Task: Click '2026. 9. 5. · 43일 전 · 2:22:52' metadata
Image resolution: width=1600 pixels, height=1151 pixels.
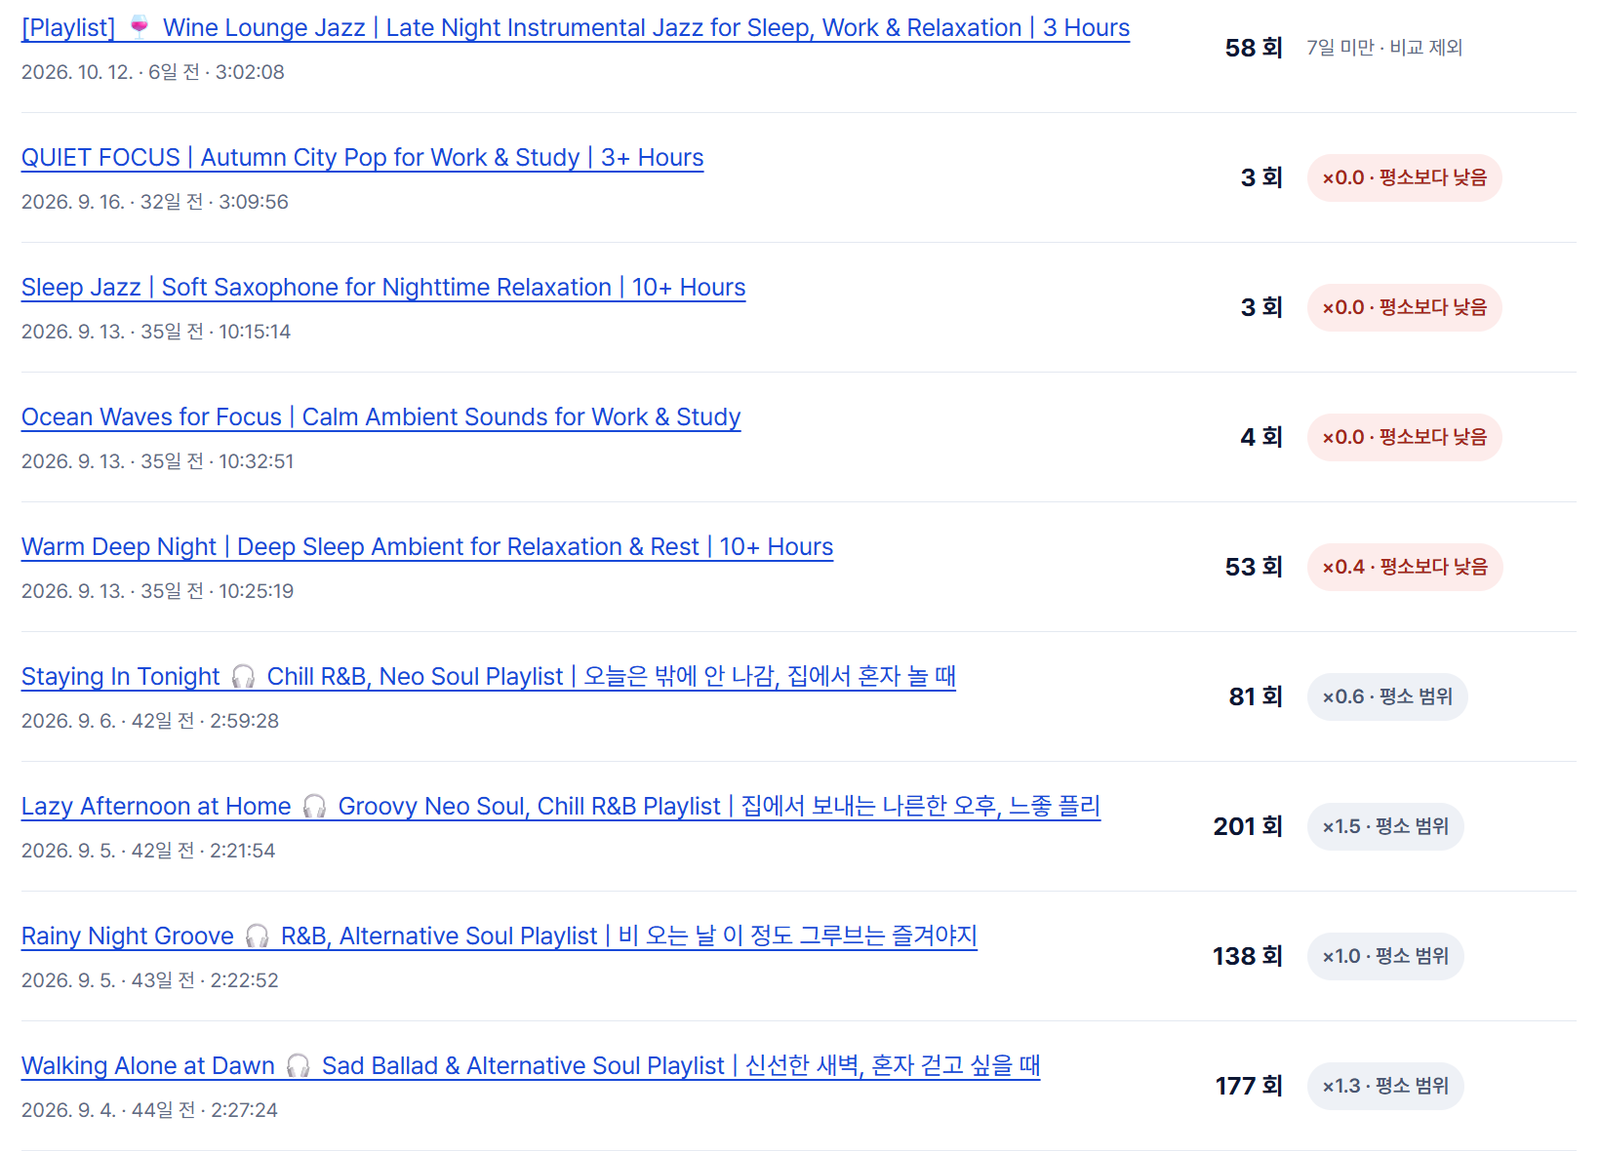Action: pyautogui.click(x=150, y=980)
